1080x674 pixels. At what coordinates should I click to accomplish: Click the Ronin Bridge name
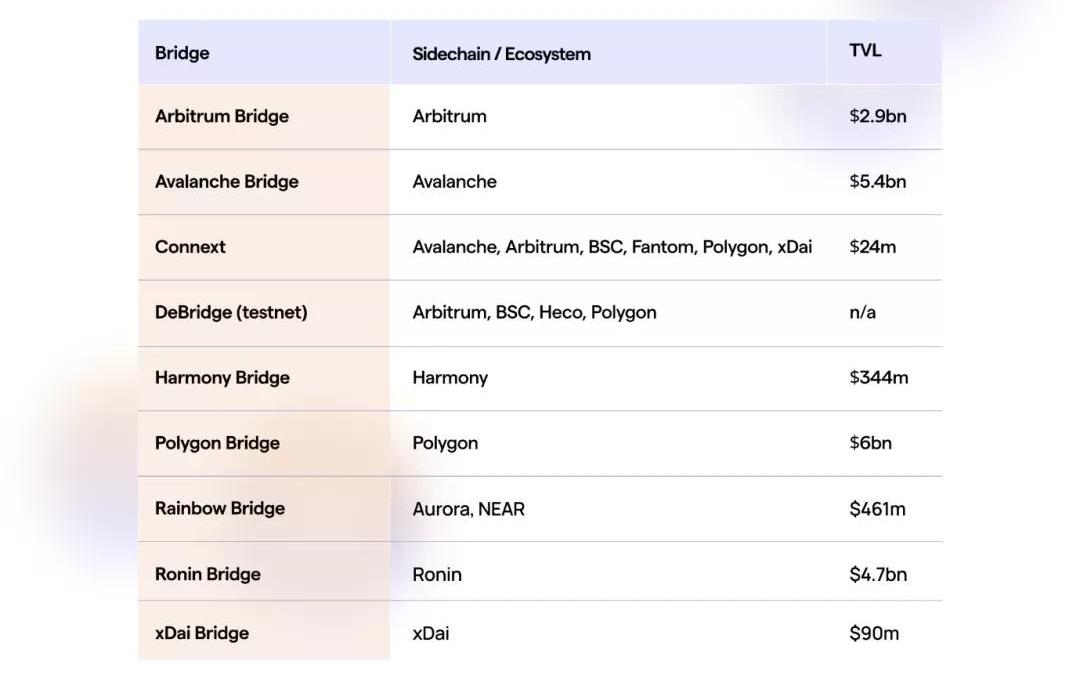click(207, 574)
